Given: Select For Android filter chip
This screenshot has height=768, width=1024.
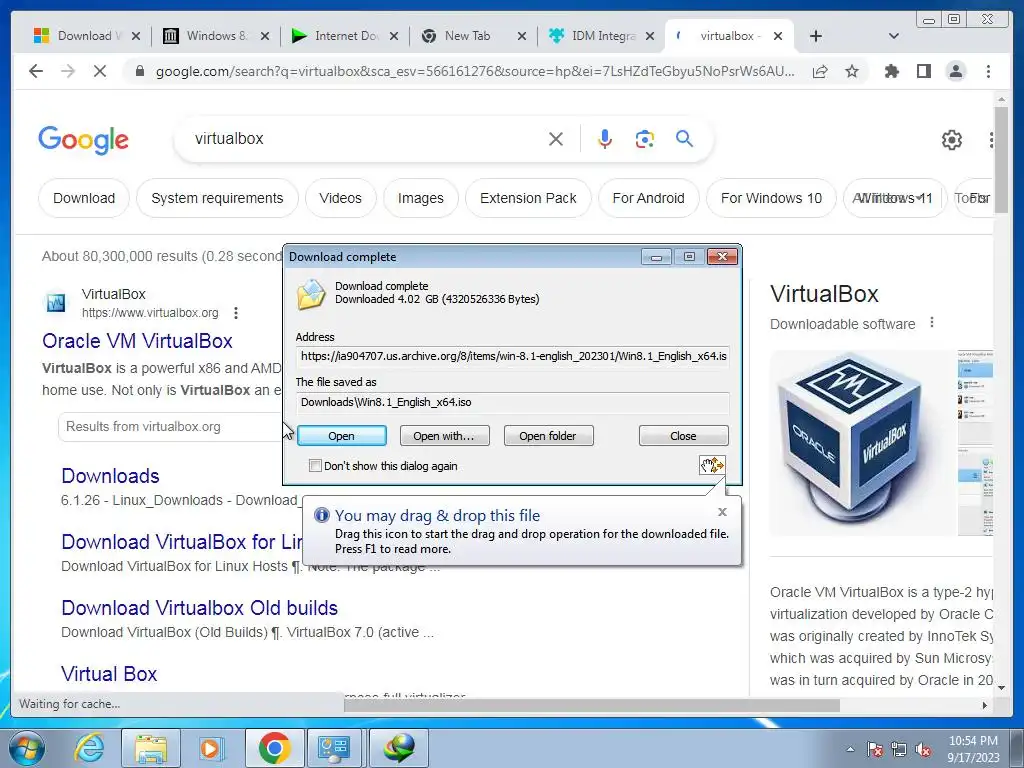Looking at the screenshot, I should pos(648,198).
